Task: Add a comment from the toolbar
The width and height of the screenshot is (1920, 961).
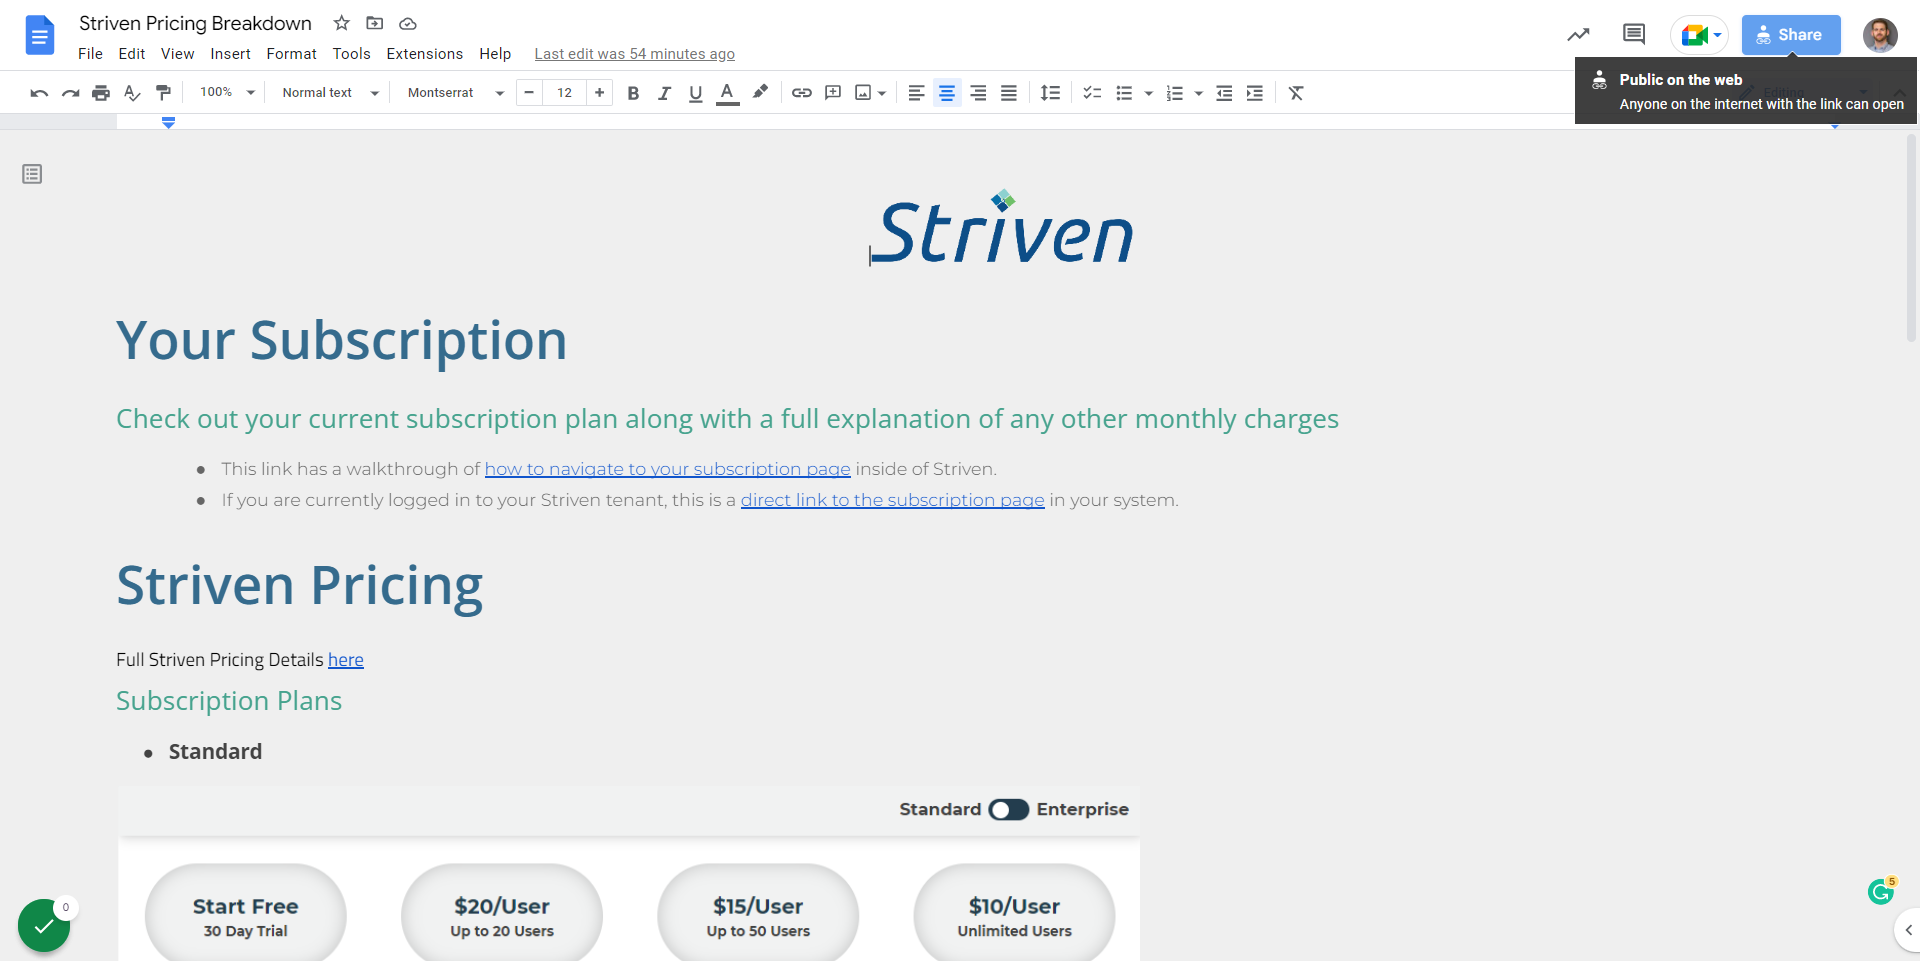Action: (x=832, y=93)
